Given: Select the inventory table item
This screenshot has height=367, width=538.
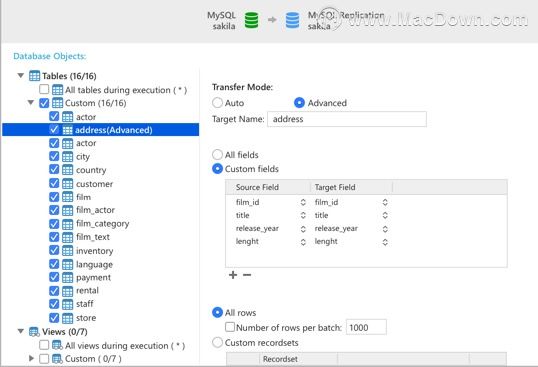Looking at the screenshot, I should 94,251.
